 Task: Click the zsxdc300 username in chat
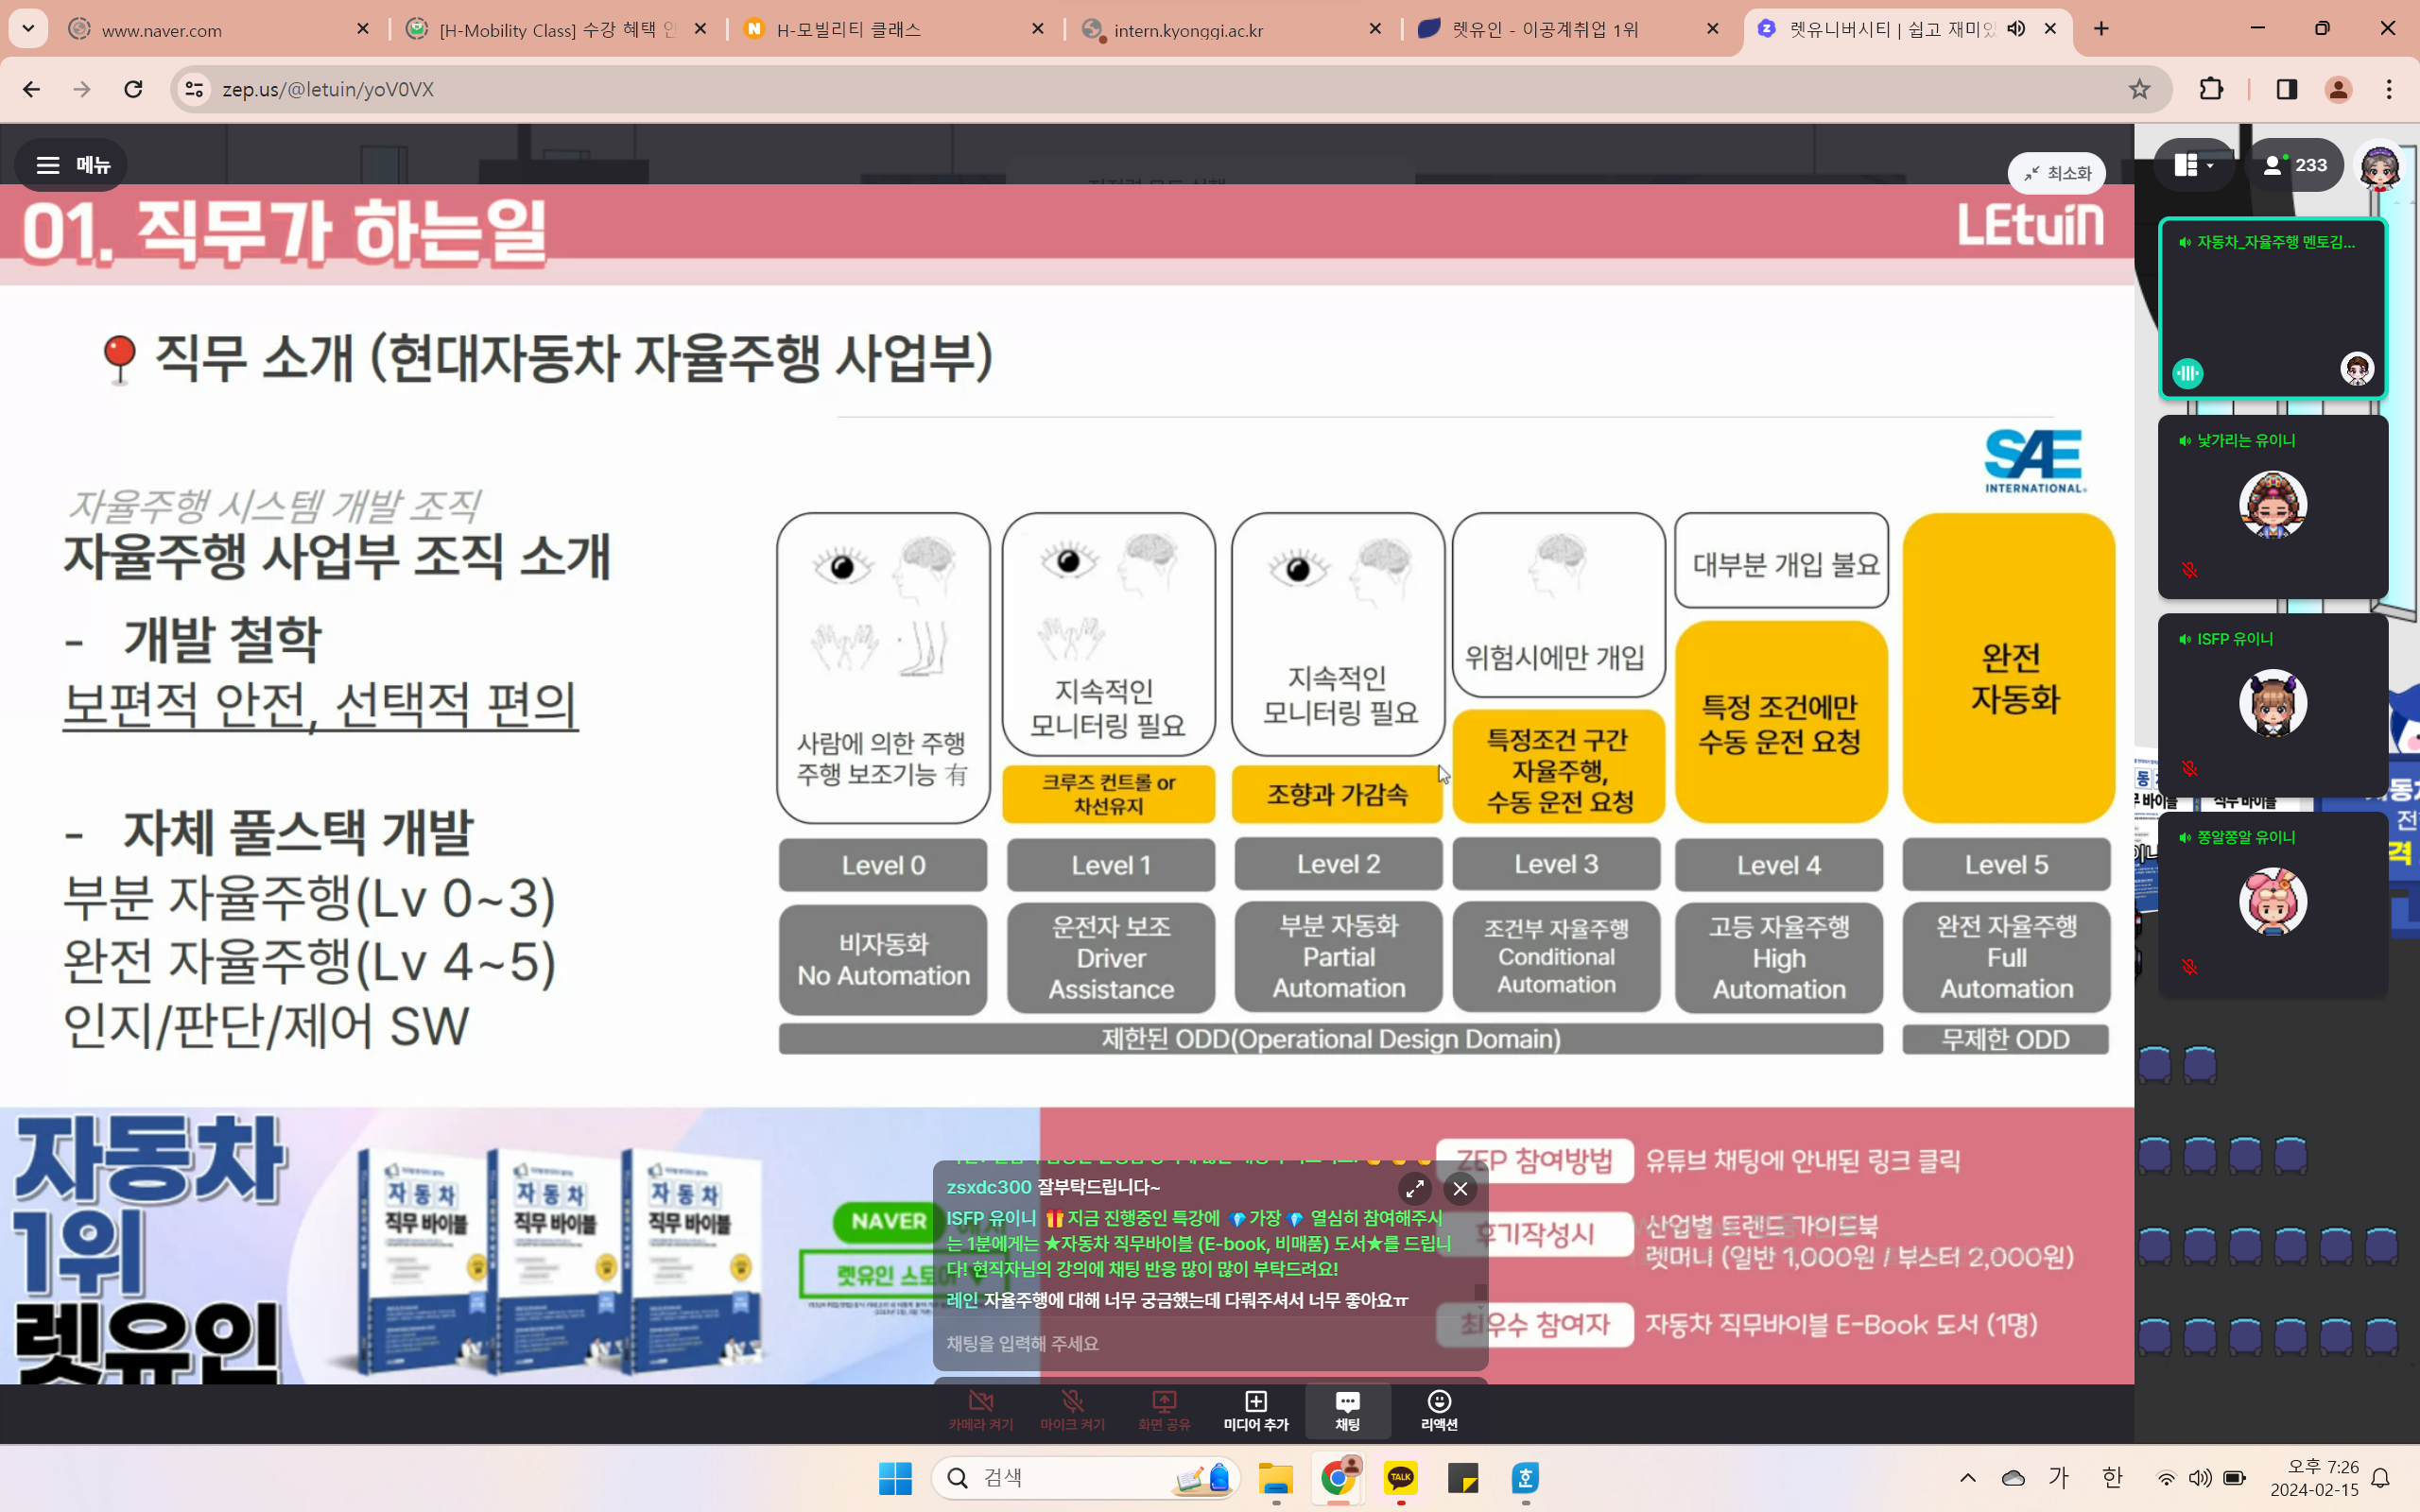989,1187
